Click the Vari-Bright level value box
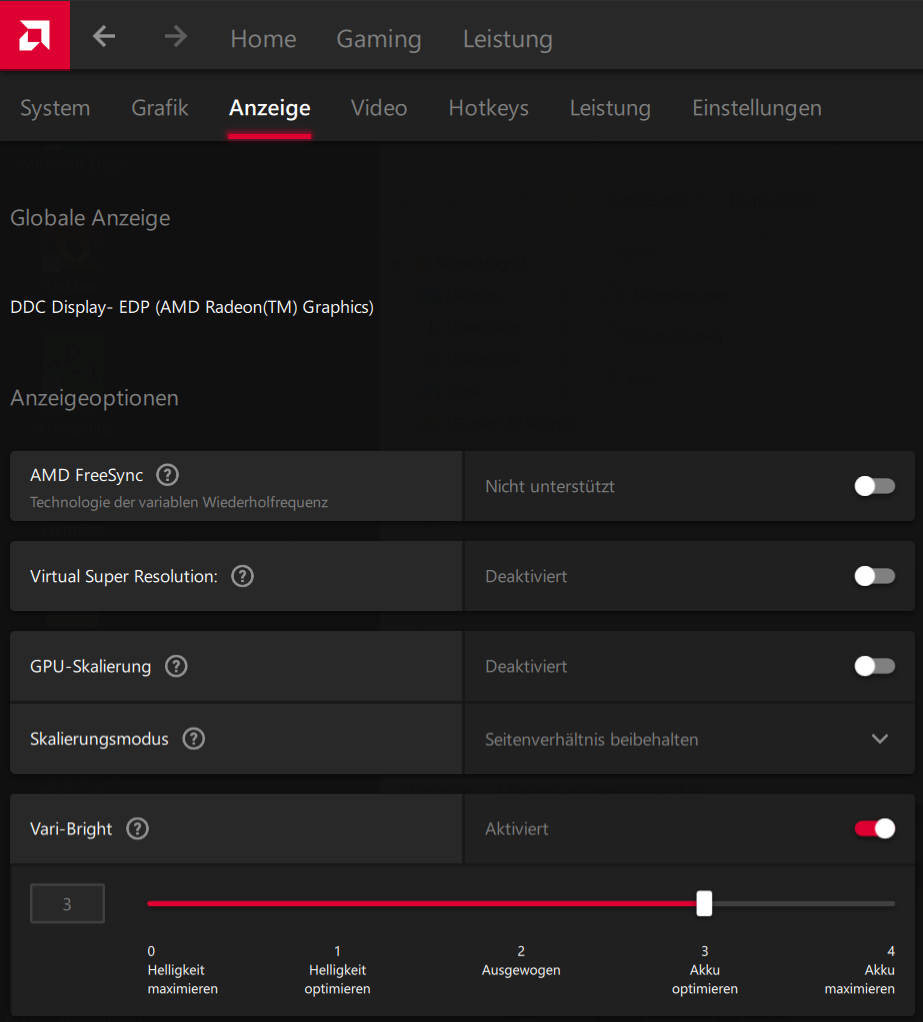The width and height of the screenshot is (923, 1022). click(x=67, y=904)
